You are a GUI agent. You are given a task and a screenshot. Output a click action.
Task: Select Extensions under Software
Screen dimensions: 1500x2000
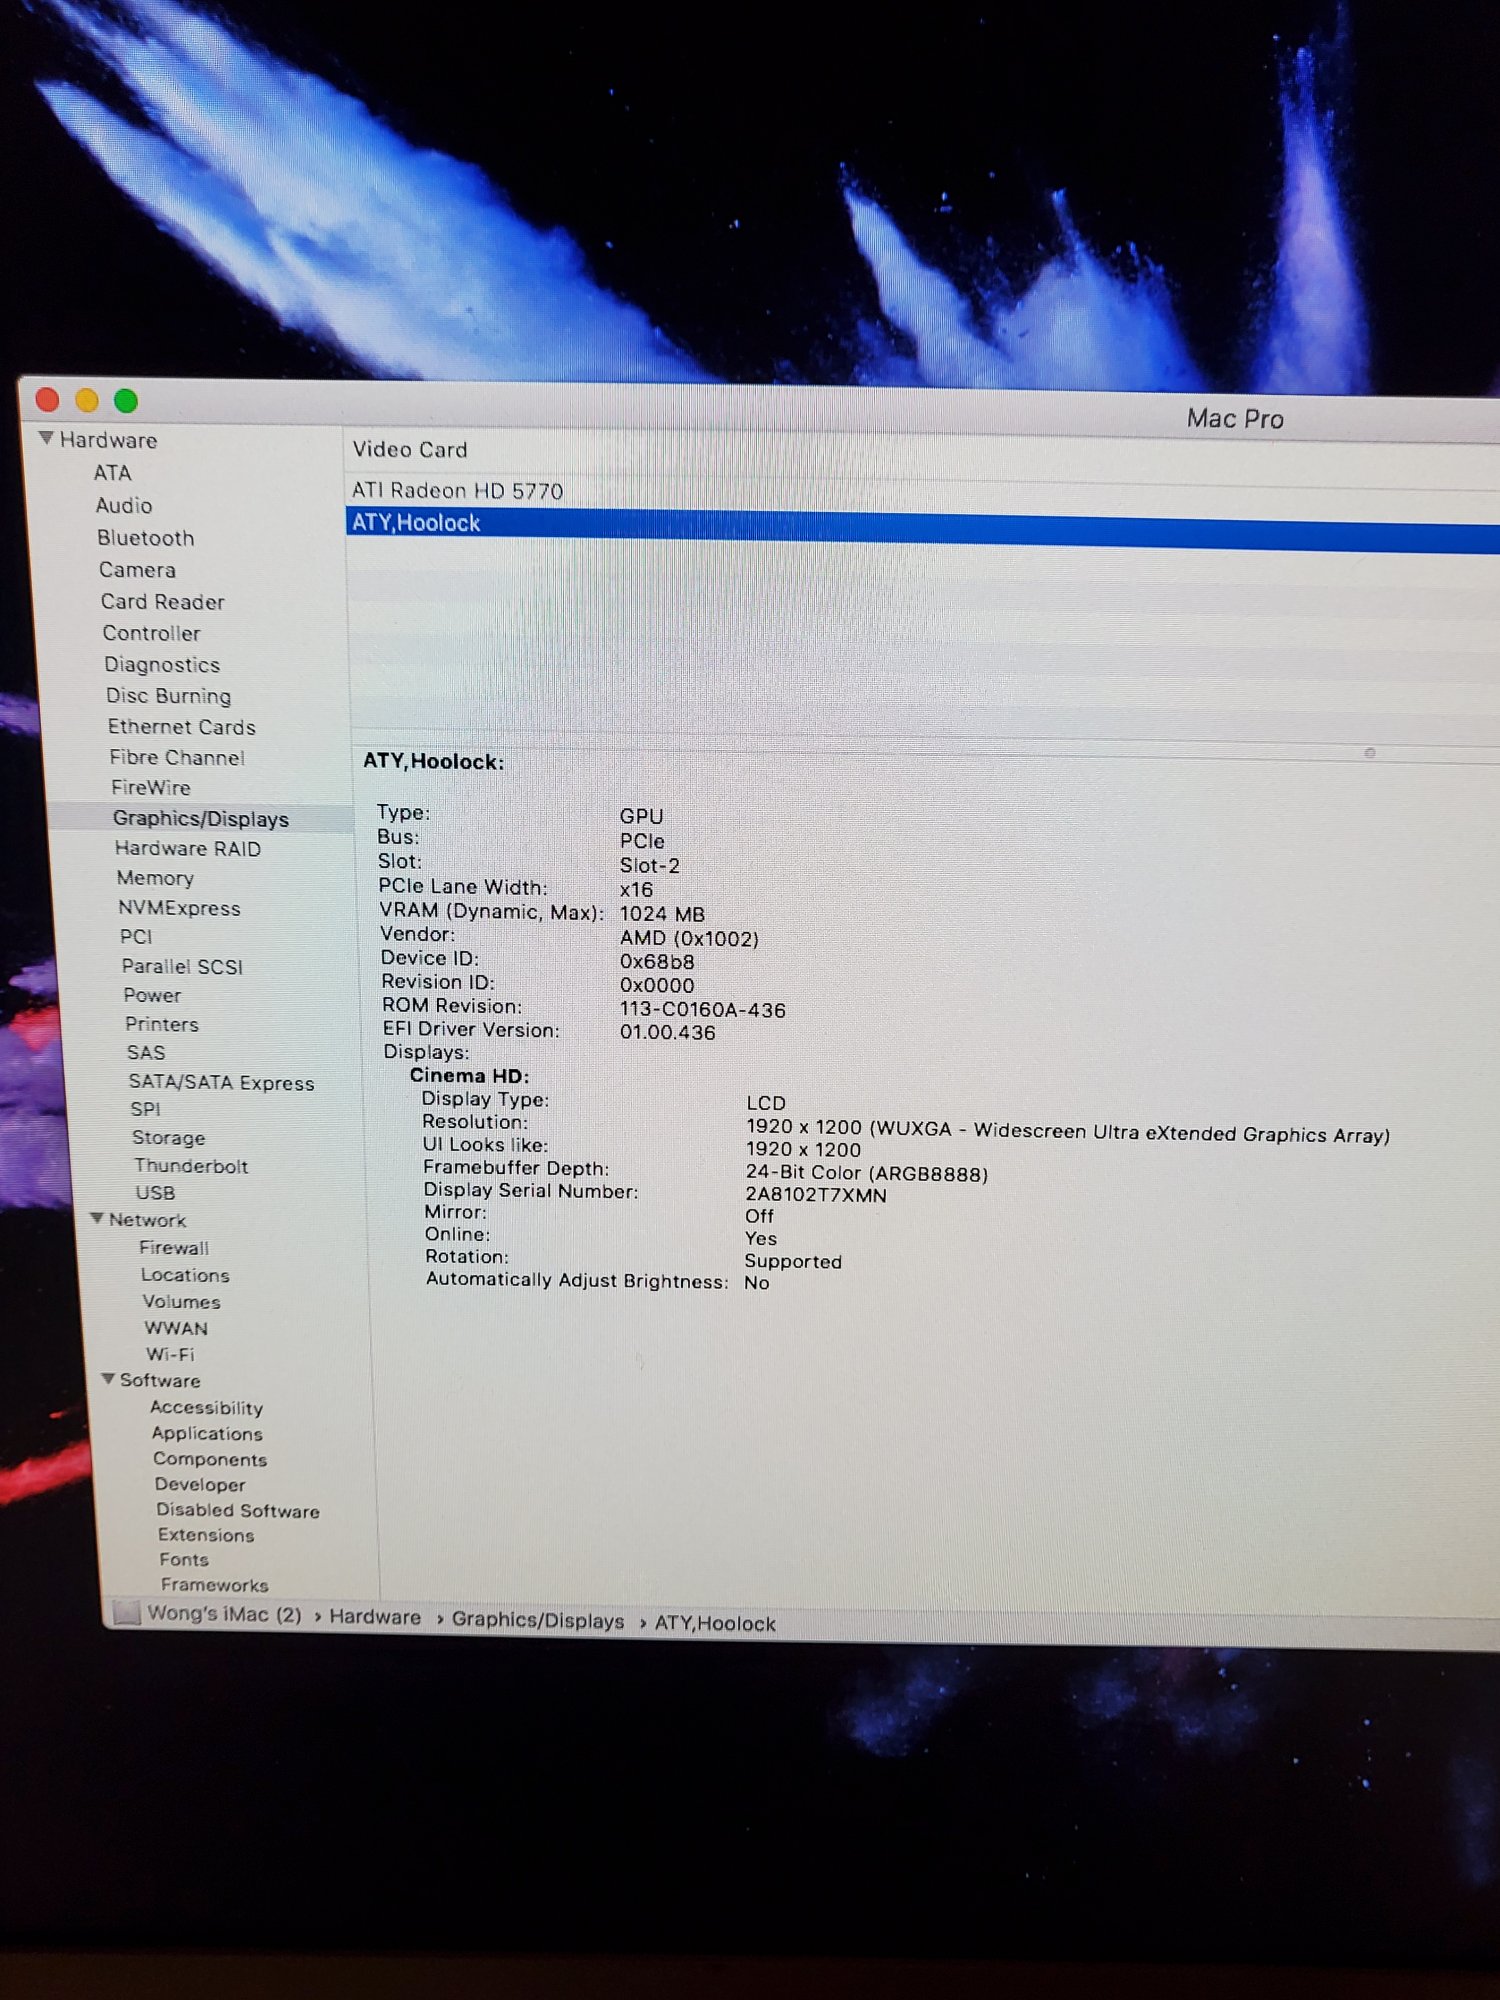pyautogui.click(x=206, y=1535)
